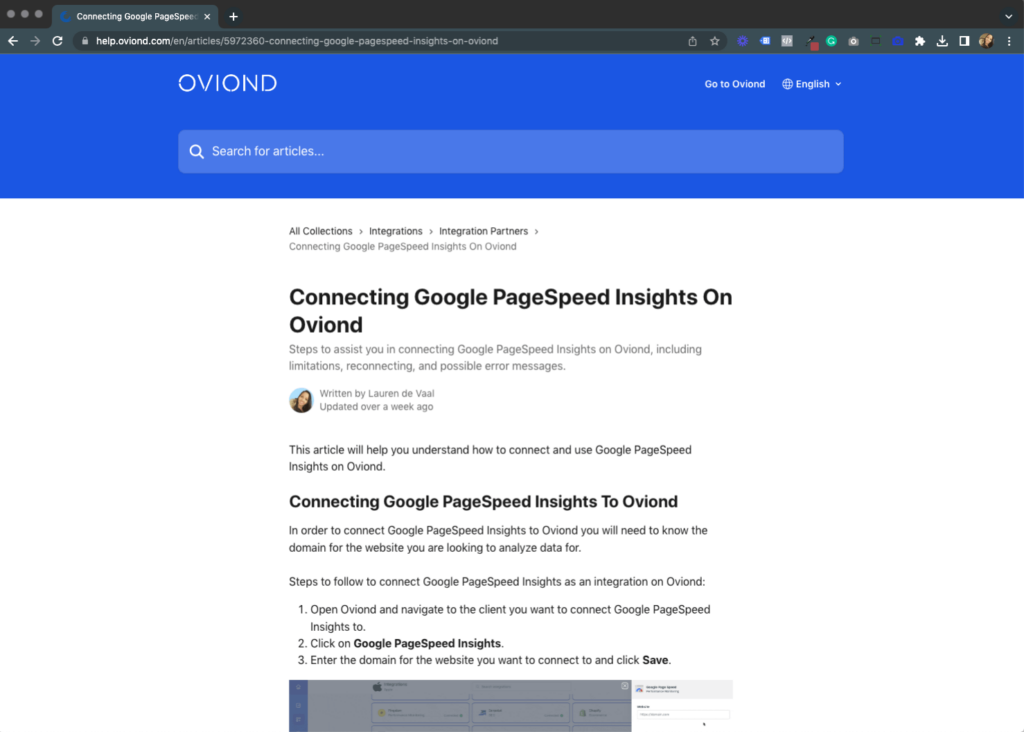Click the globe language icon
Screen dimensions: 1024x732
[788, 84]
